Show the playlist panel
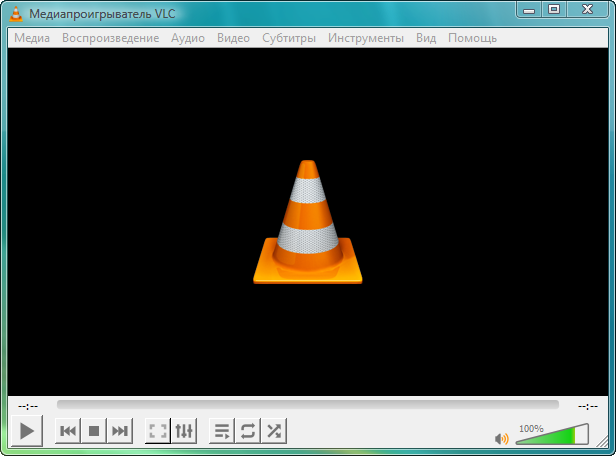Viewport: 616px width, 456px height. [x=222, y=431]
